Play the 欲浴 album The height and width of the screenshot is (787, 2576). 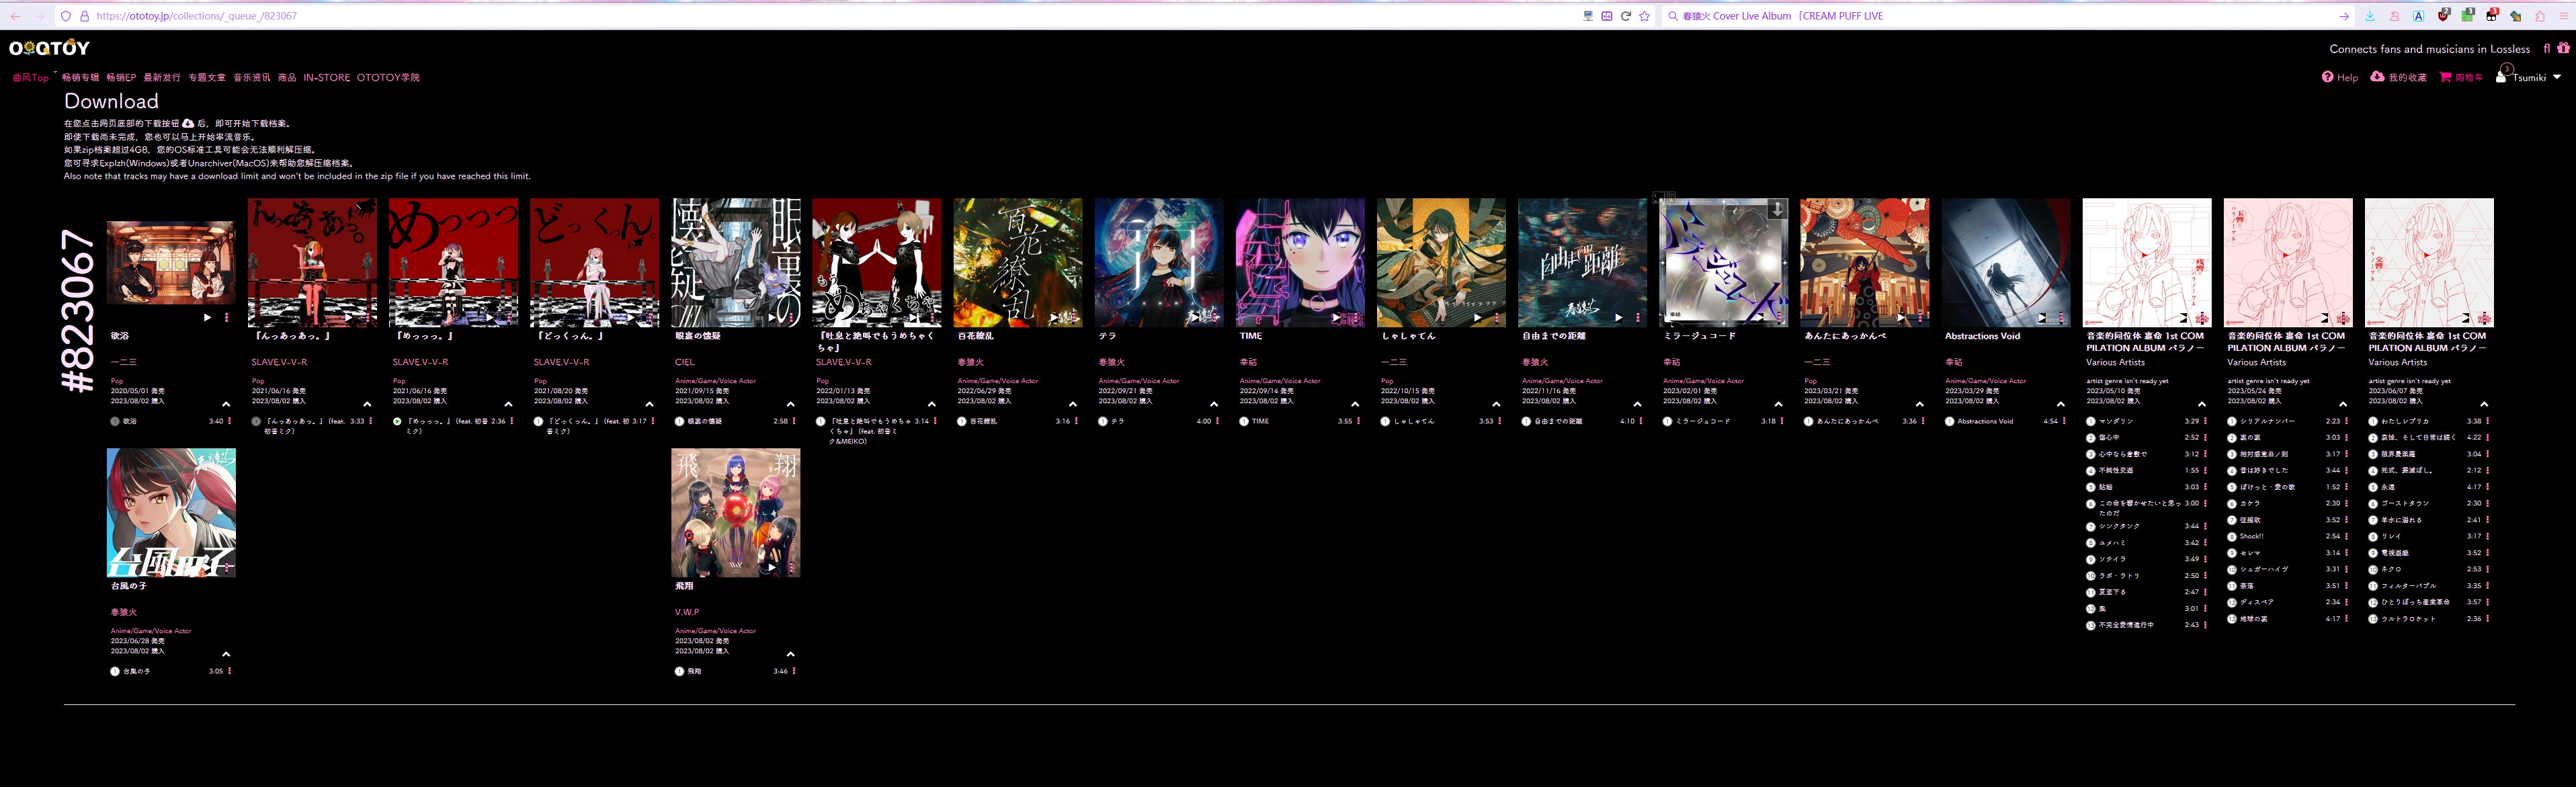(207, 318)
